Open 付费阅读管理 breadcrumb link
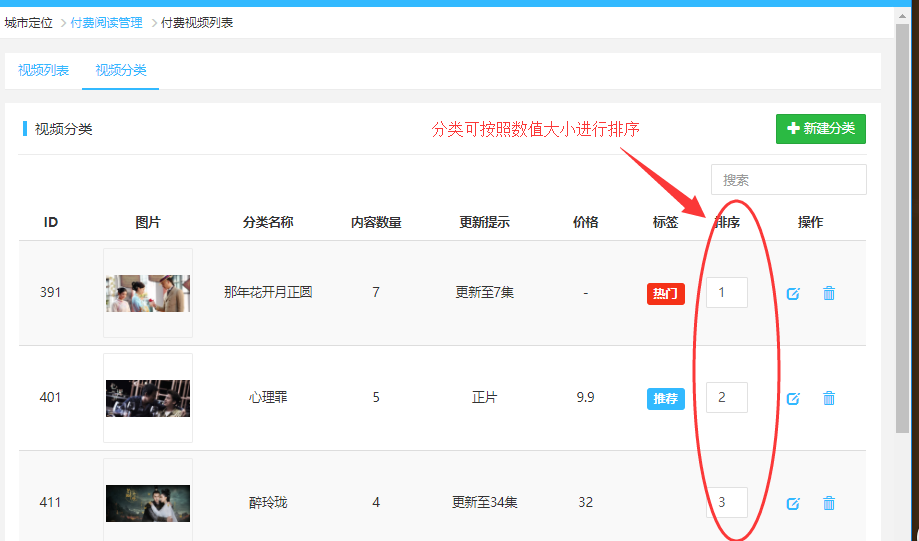This screenshot has width=919, height=541. pyautogui.click(x=106, y=22)
